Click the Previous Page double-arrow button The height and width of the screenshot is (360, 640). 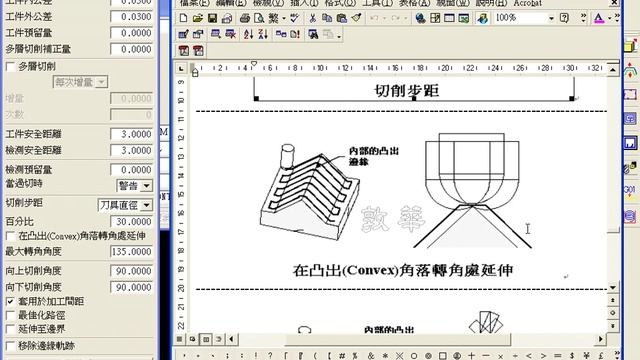tap(613, 300)
